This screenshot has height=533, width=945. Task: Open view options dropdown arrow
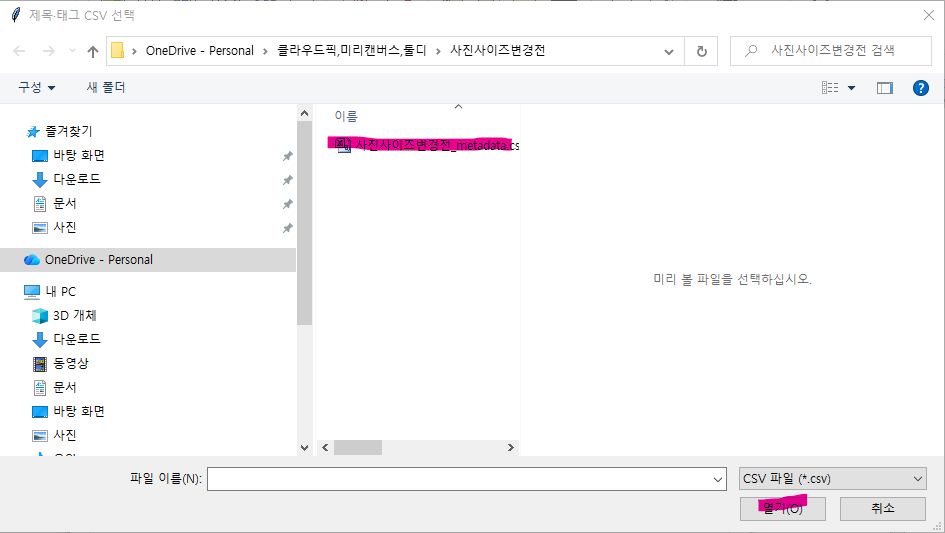click(x=851, y=88)
